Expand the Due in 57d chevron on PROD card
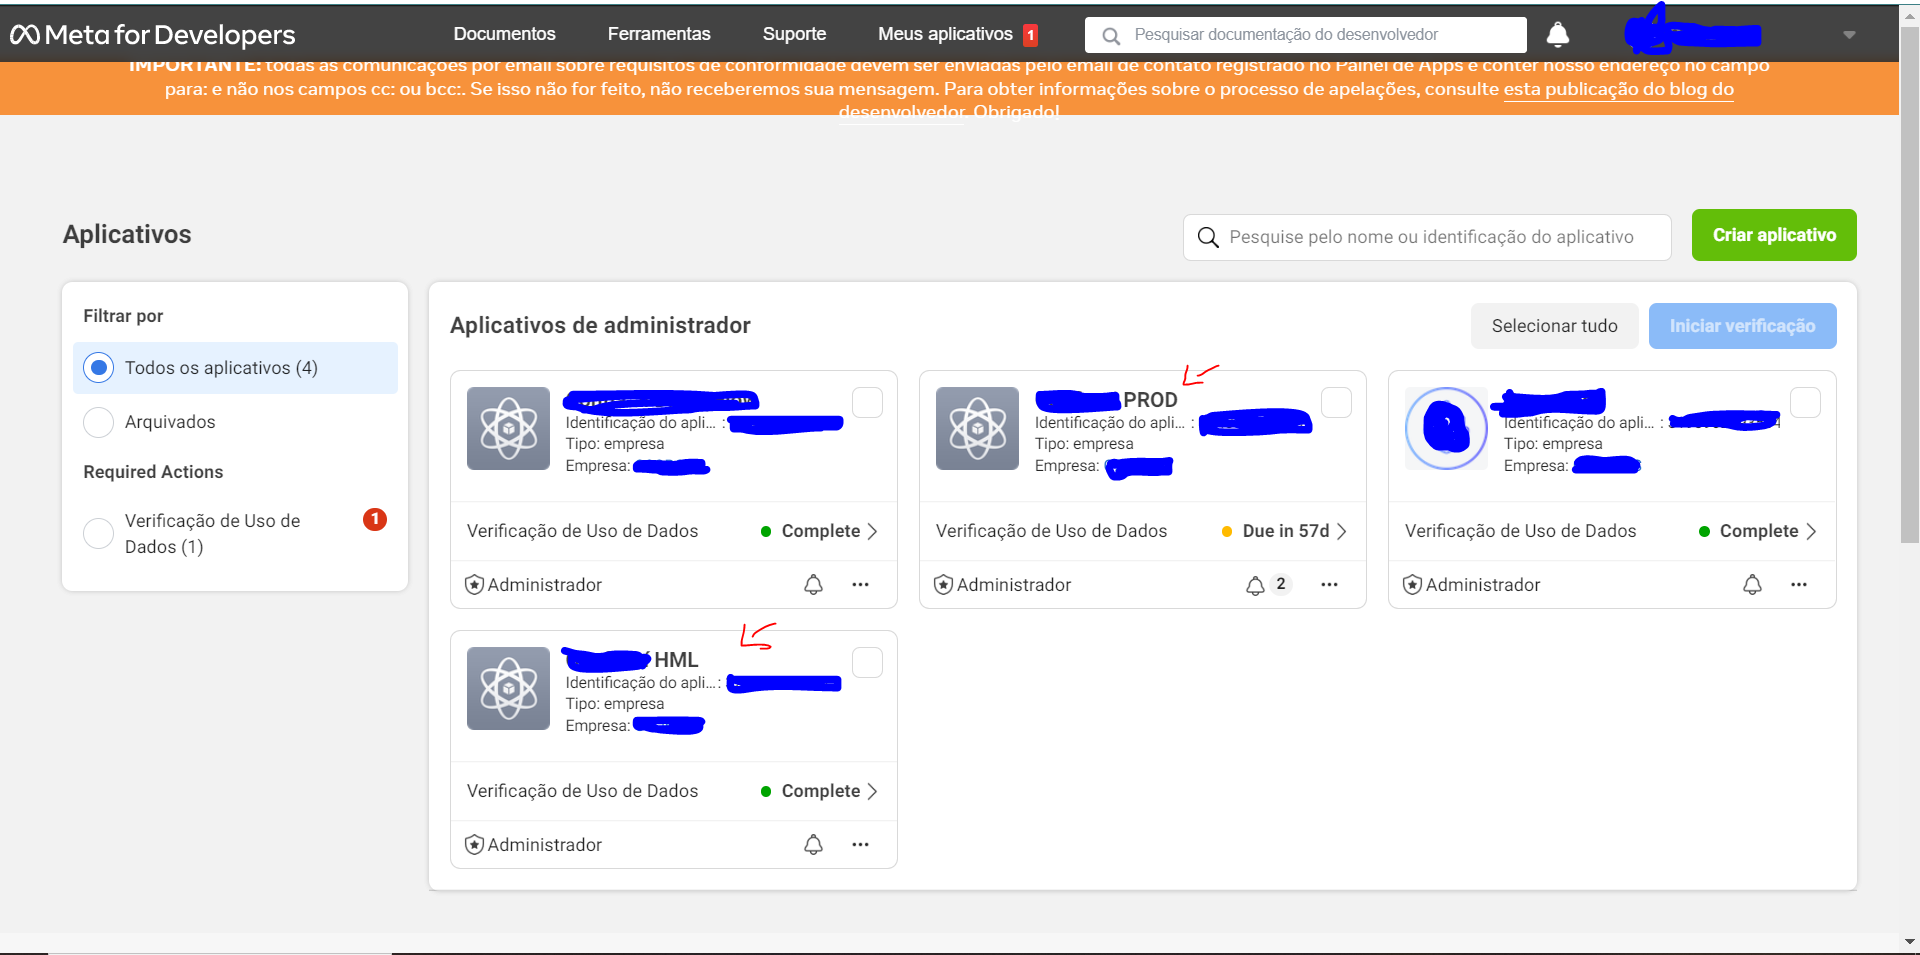 [x=1342, y=531]
